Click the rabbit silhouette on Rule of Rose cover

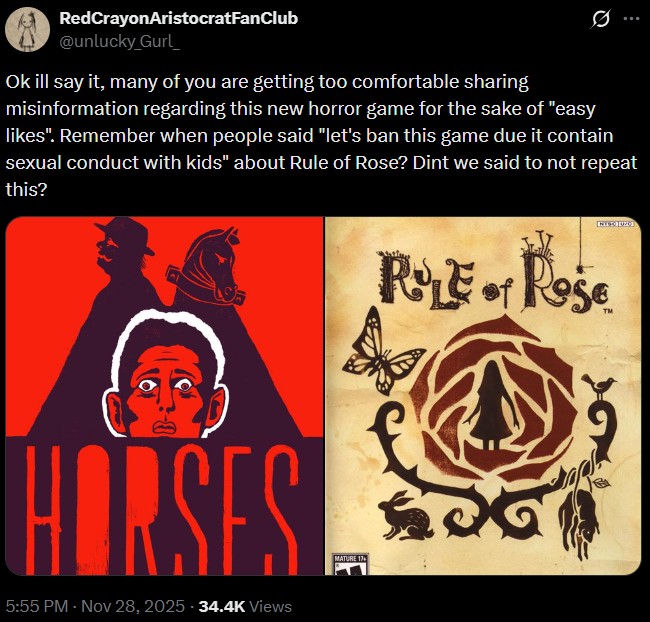[x=405, y=515]
